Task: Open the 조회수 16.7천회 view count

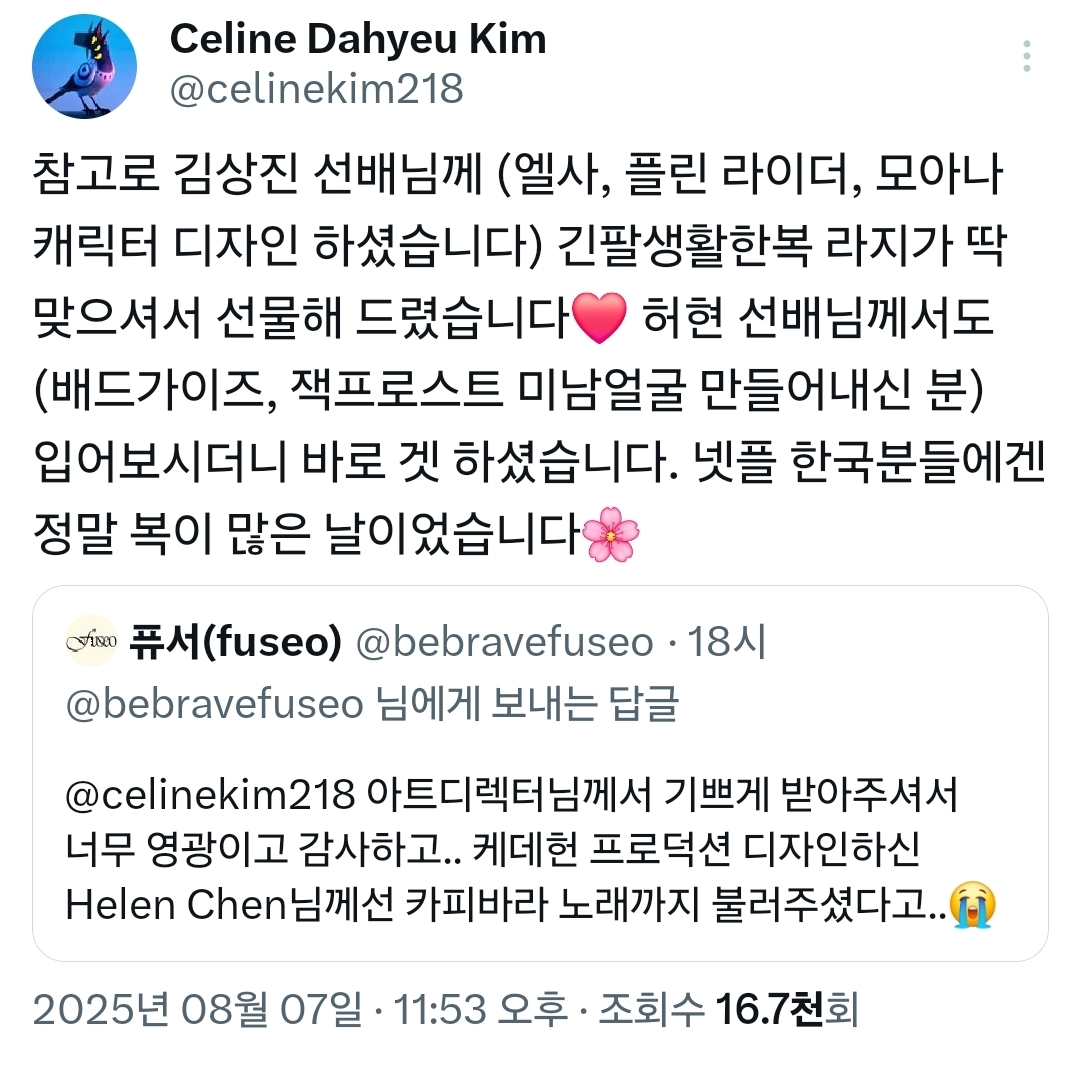Action: (x=728, y=1010)
